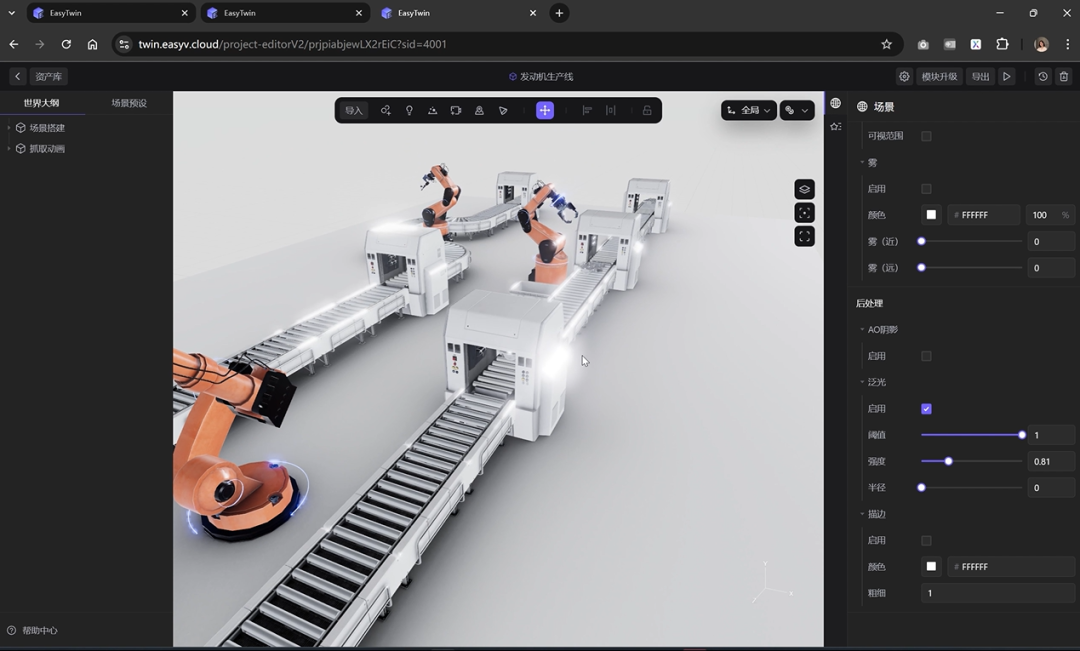Click the 泛光 强度 slider handle

[x=948, y=462]
